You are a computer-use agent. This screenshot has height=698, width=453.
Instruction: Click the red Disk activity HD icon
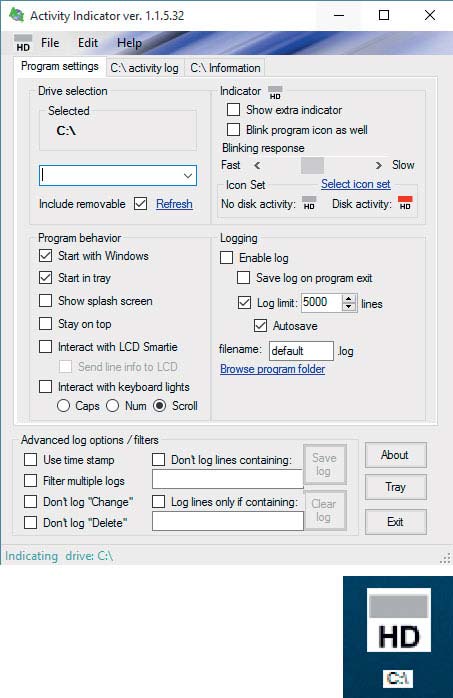405,203
